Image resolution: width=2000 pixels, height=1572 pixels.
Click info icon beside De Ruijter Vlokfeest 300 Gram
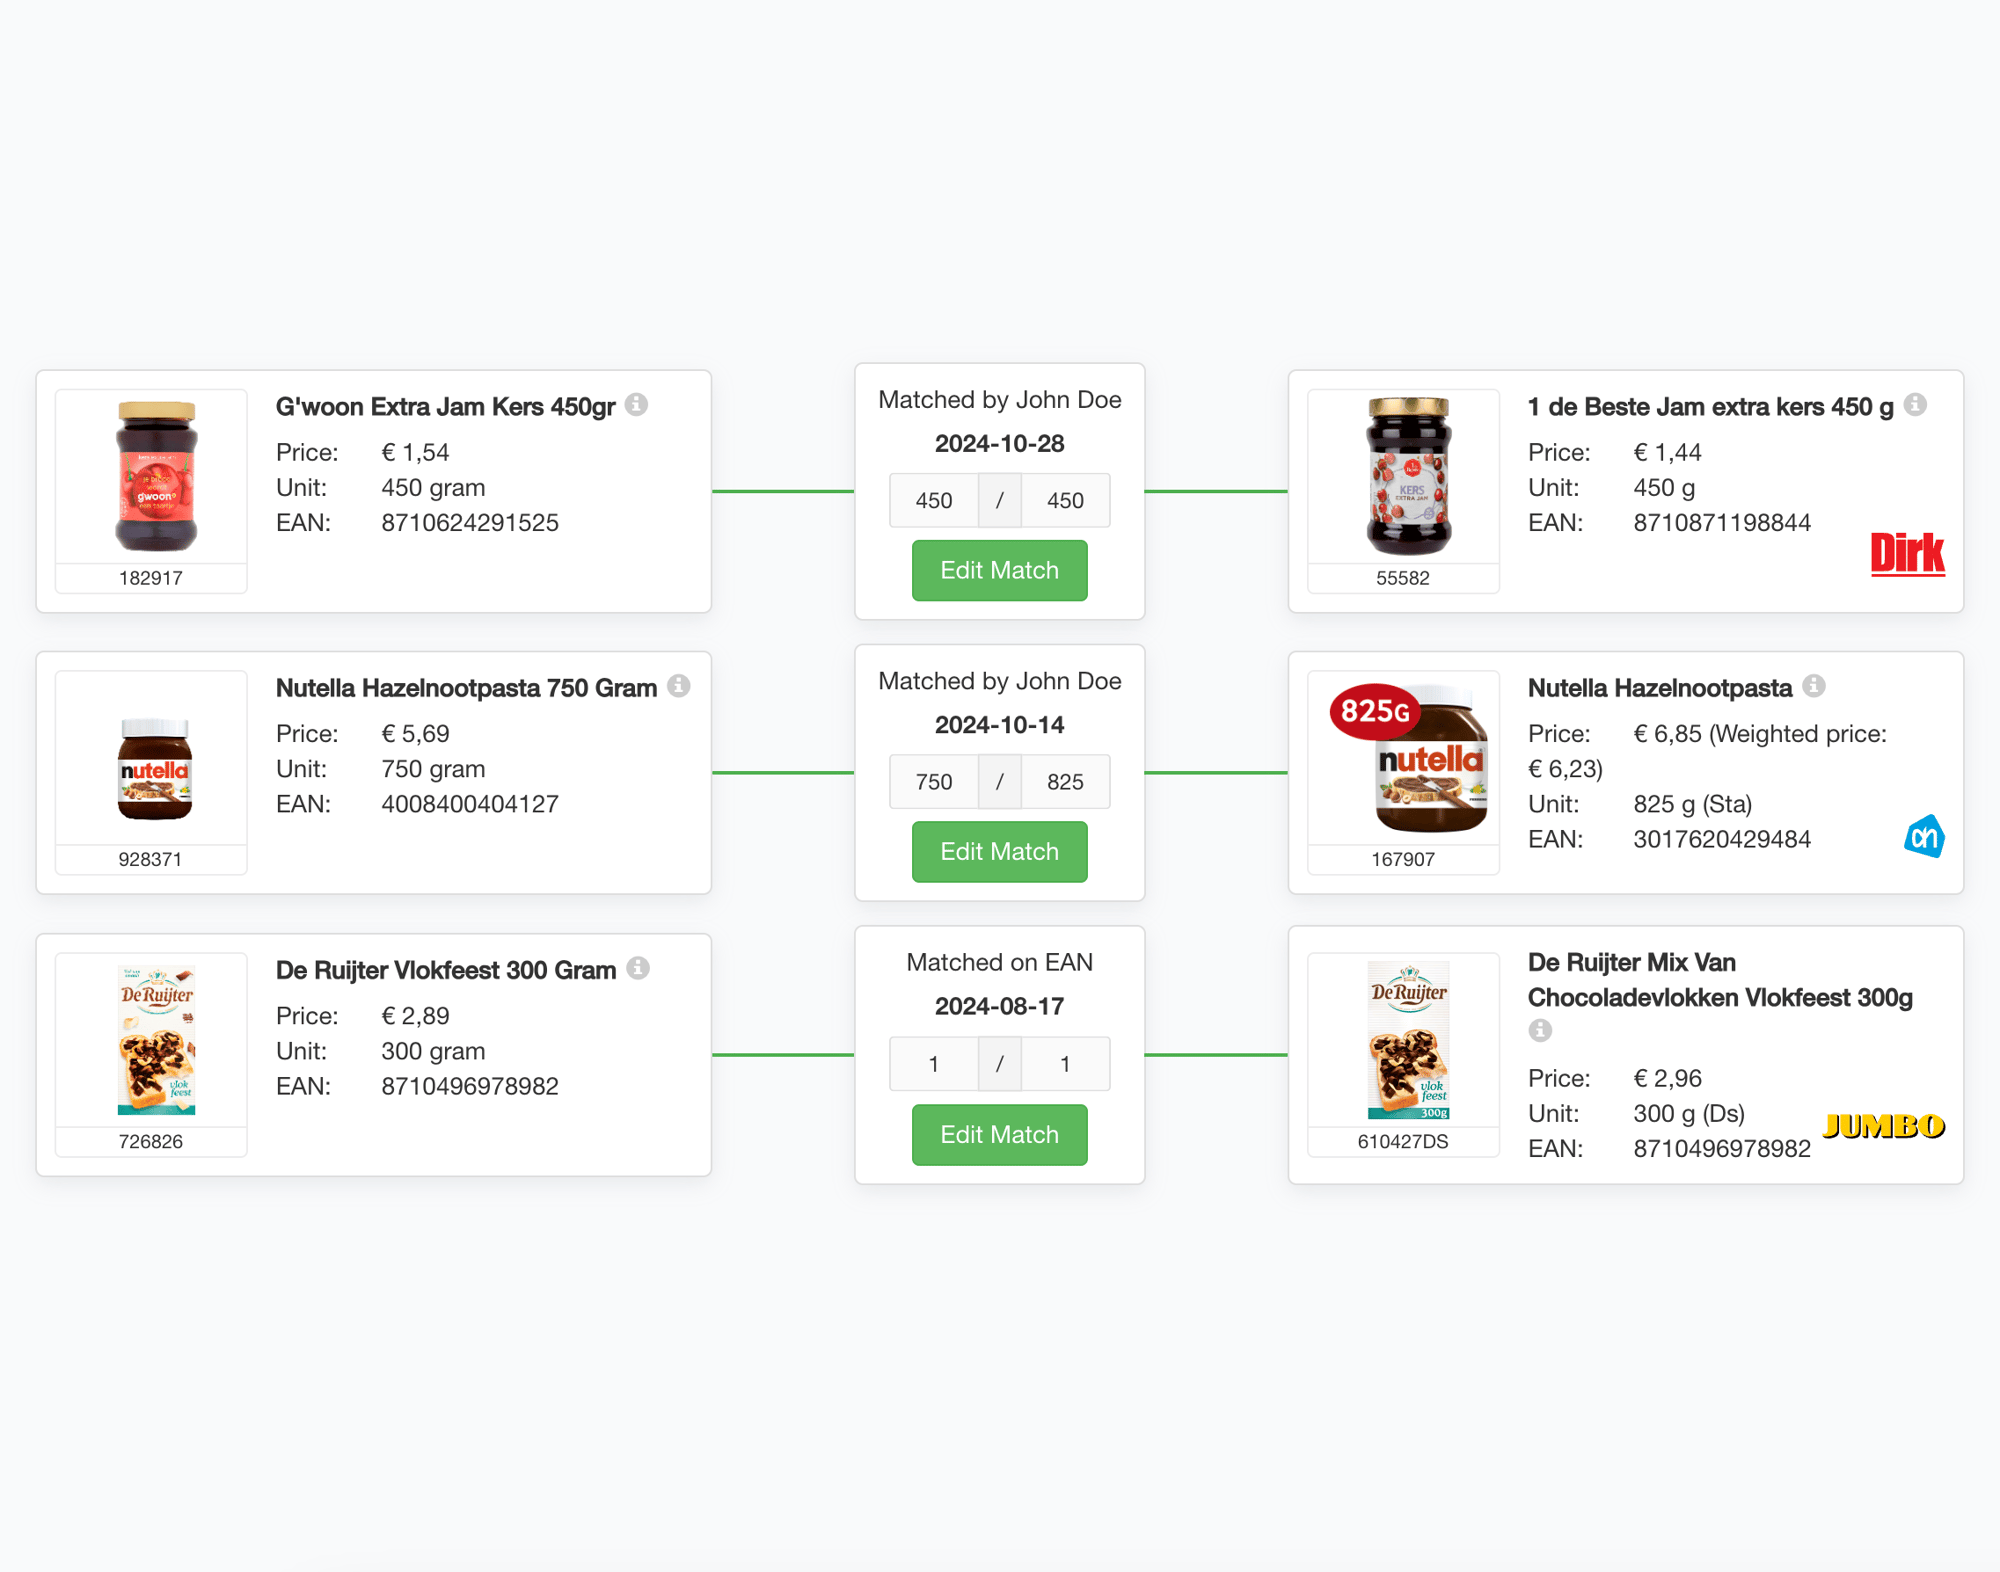pos(638,968)
